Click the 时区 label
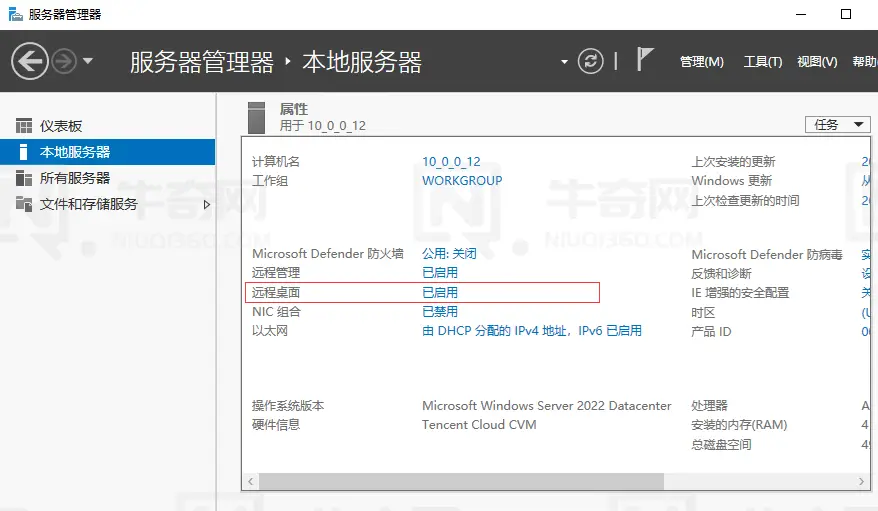878x511 pixels. tap(703, 312)
